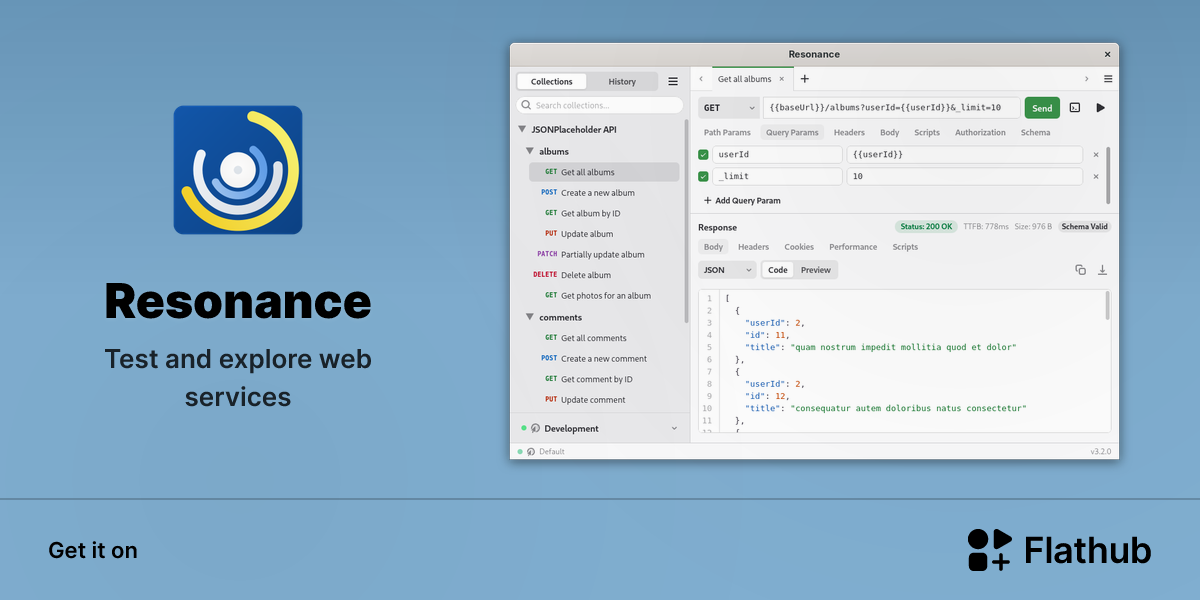Collapse the JSONPlaceholder API collection
The height and width of the screenshot is (600, 1200).
click(522, 130)
